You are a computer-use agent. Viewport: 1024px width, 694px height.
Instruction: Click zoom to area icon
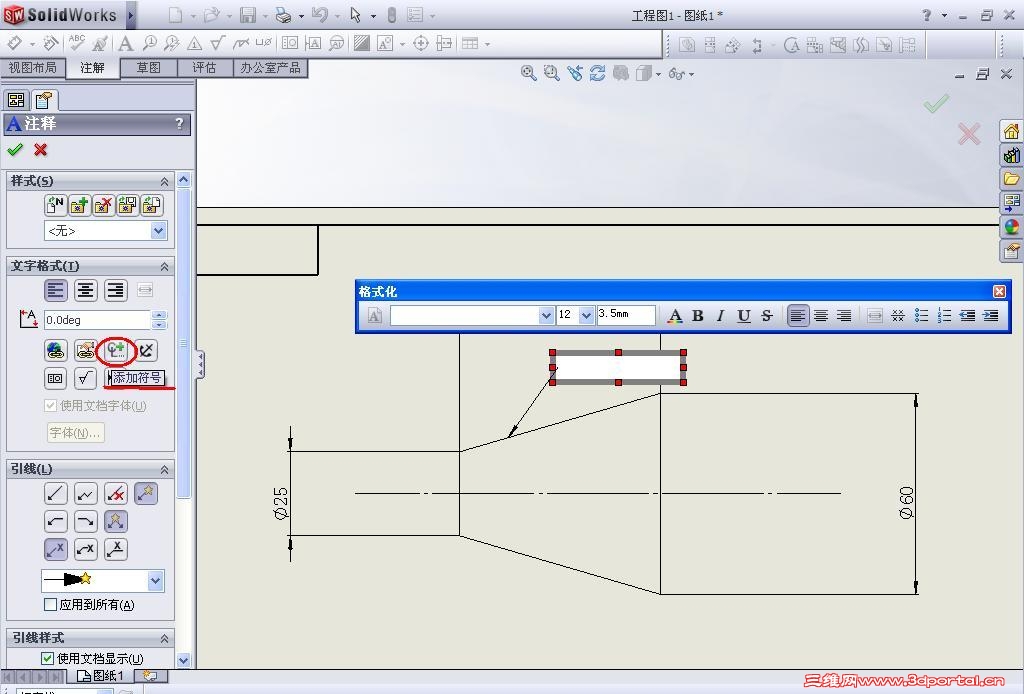pos(552,73)
